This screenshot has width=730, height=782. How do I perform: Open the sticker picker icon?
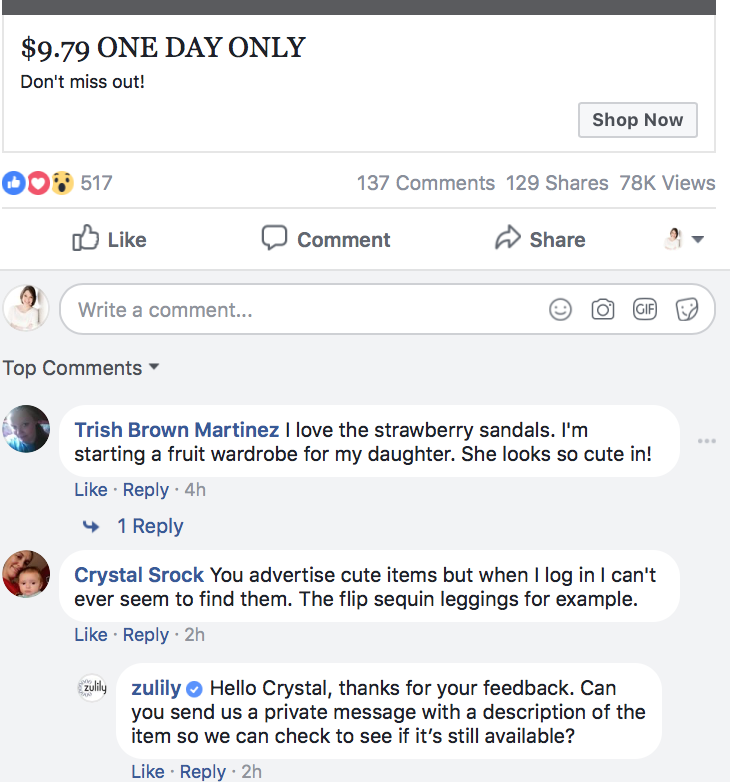click(x=687, y=310)
